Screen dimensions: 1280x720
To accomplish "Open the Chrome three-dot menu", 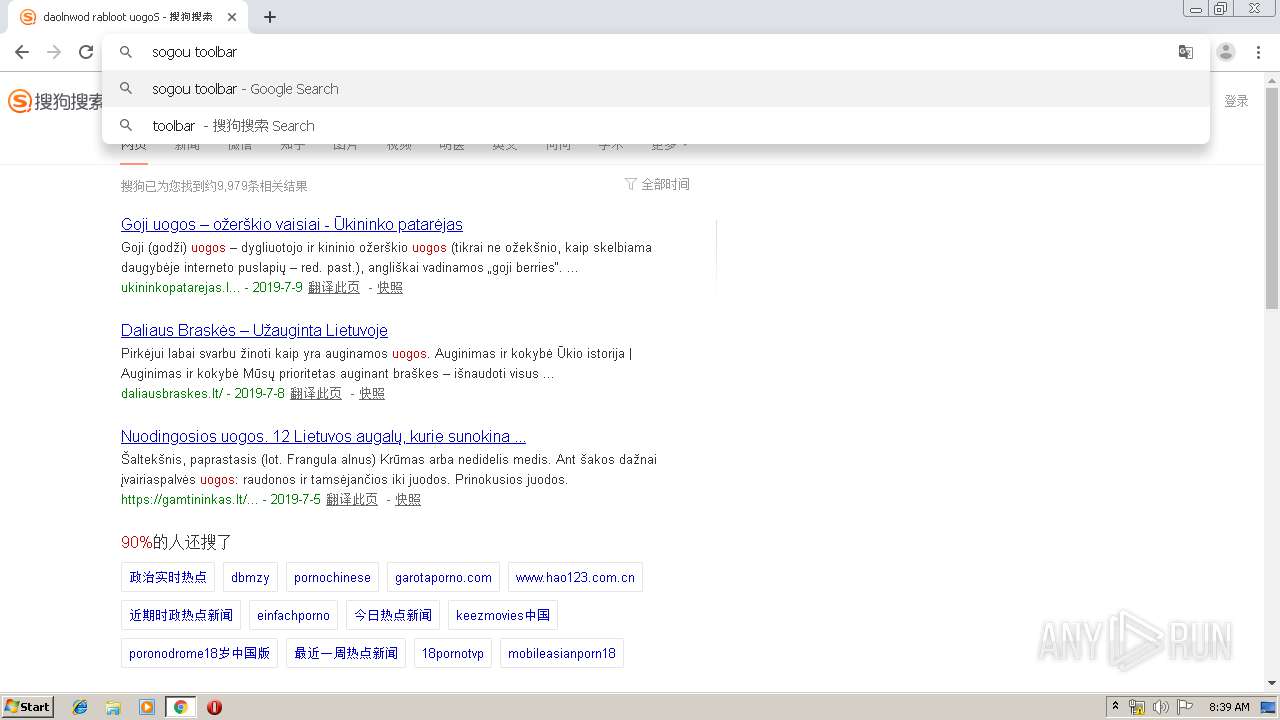I will pos(1258,52).
